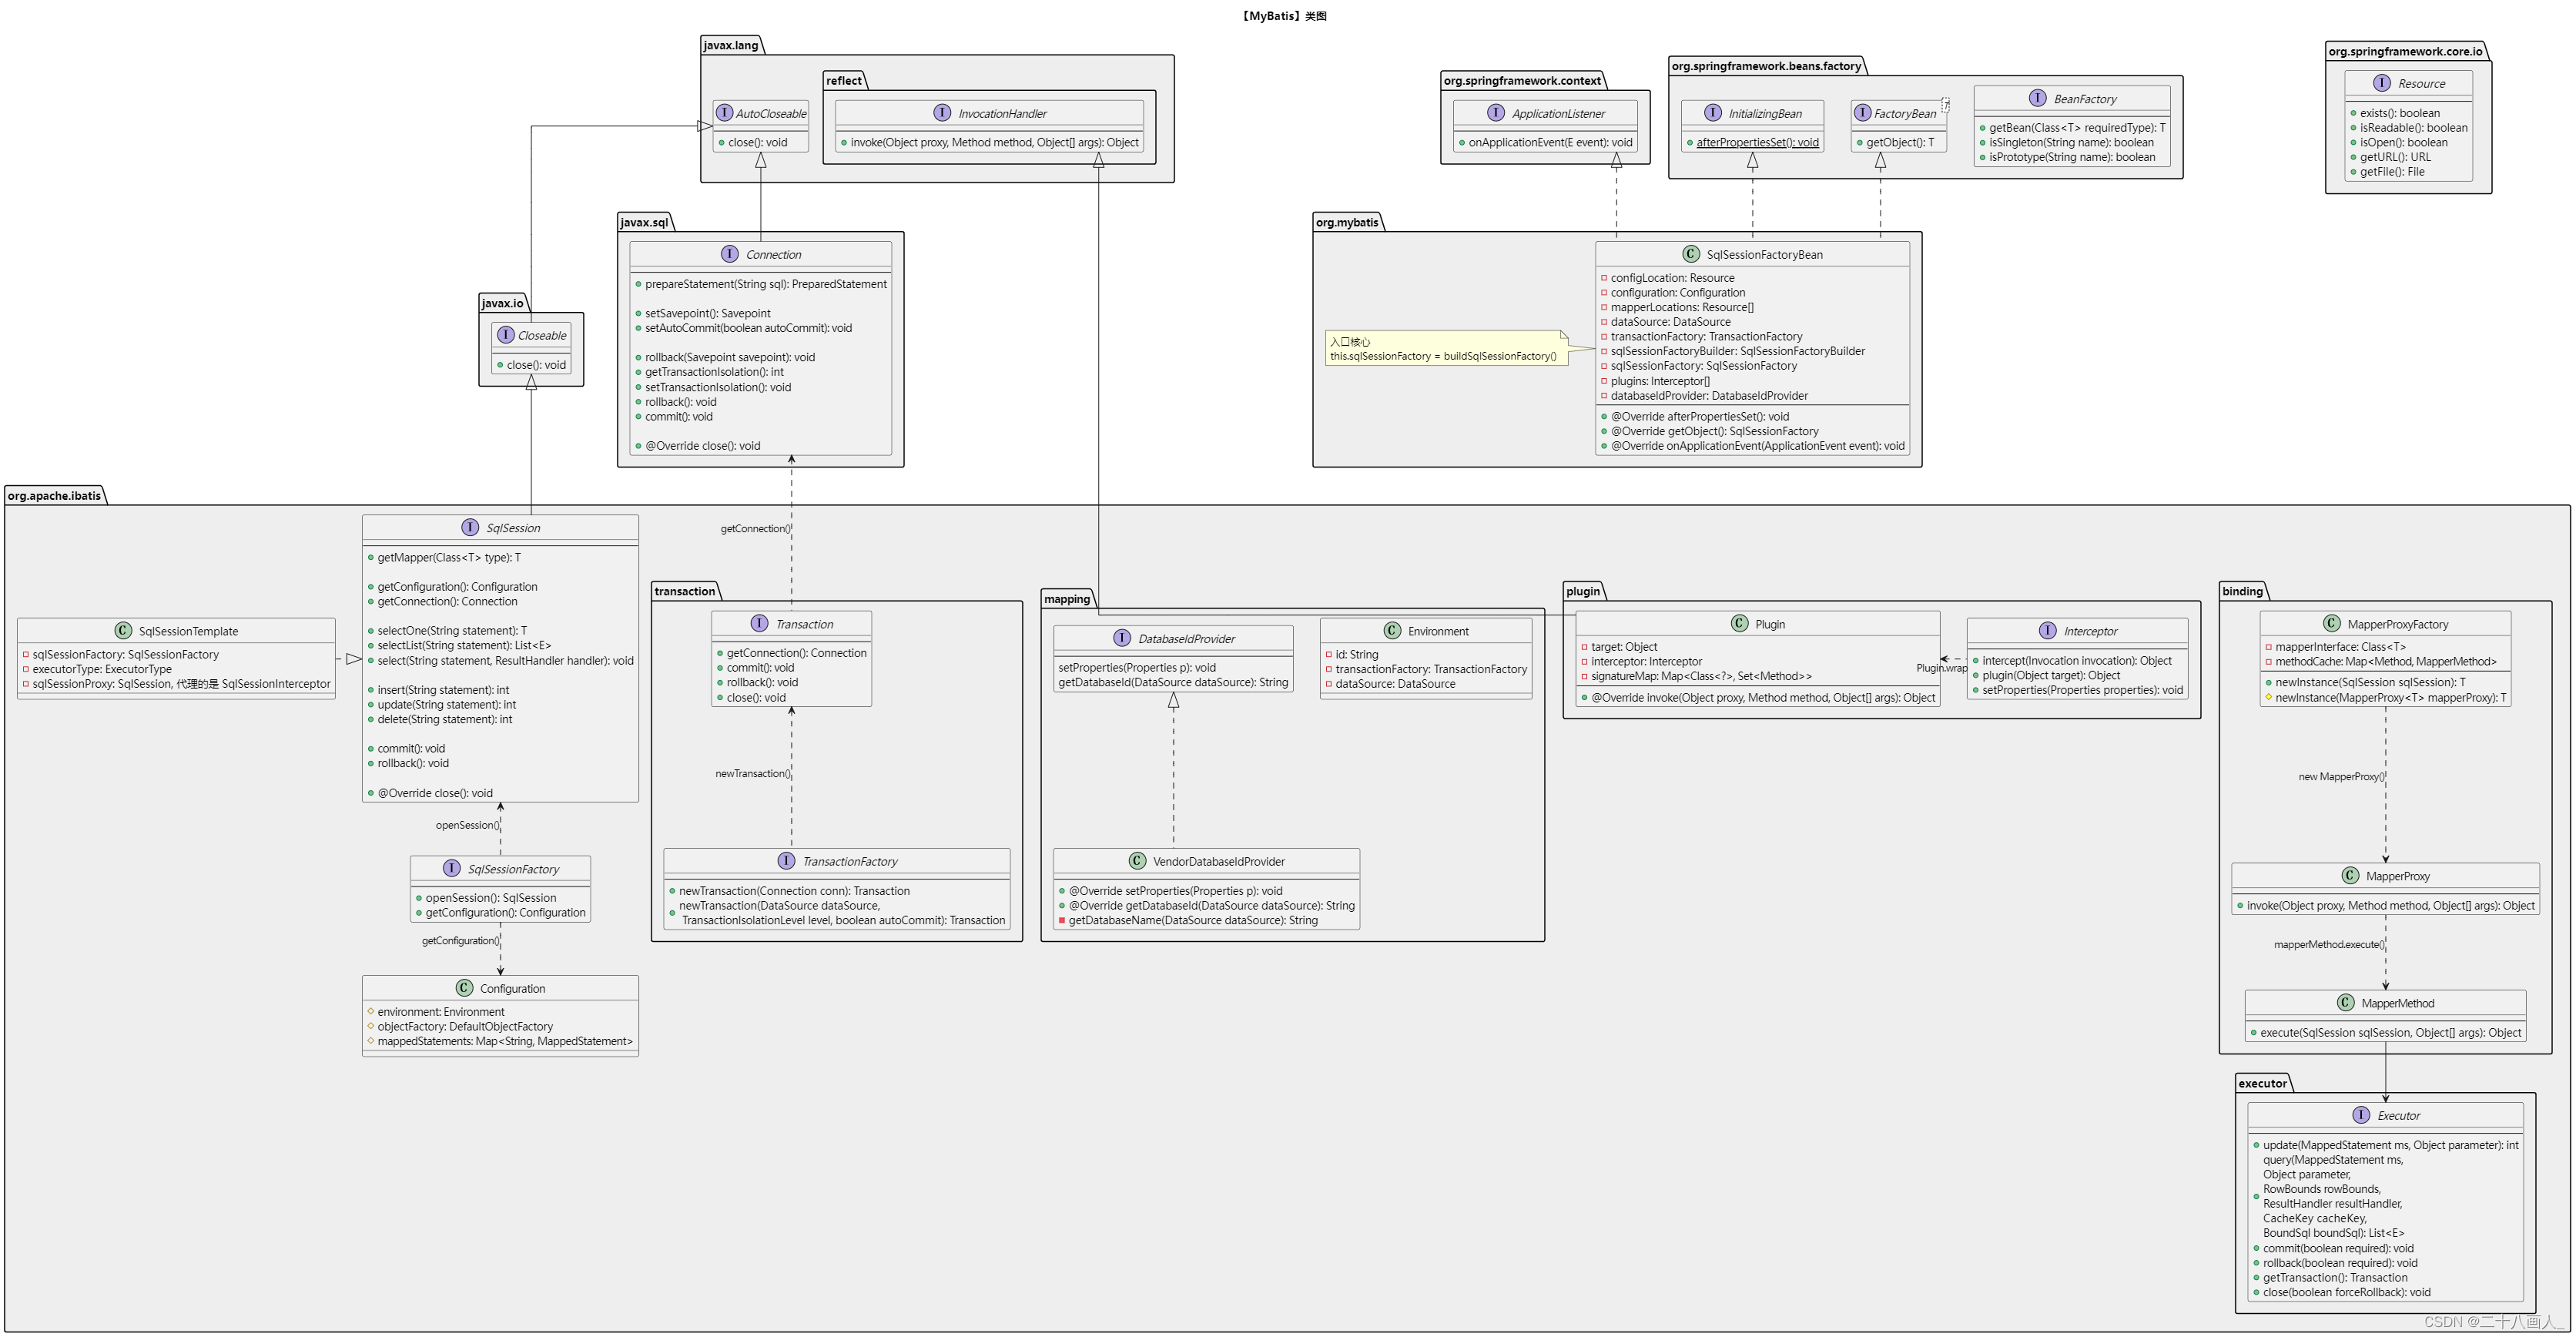Select the 'mapperMethod.execute()' arrow label
2576x1337 pixels.
pyautogui.click(x=2329, y=944)
